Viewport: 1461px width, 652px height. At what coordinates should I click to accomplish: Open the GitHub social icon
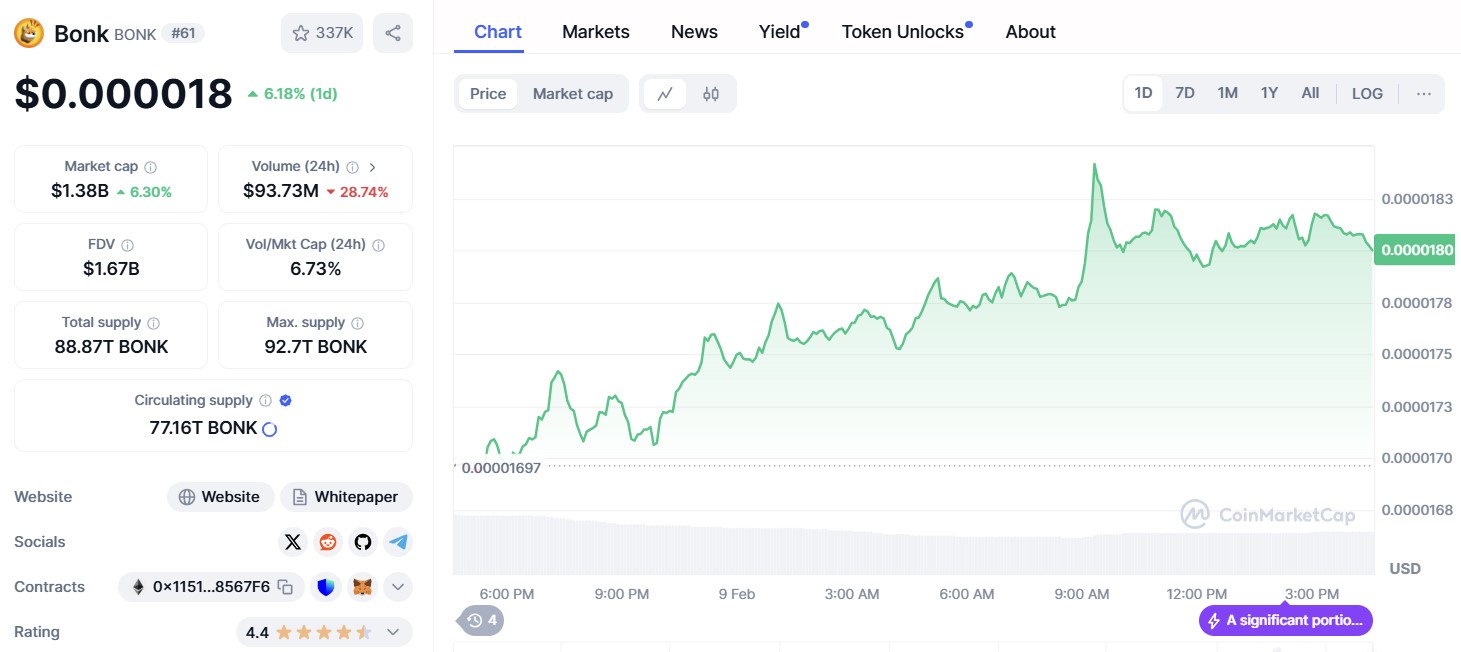362,542
